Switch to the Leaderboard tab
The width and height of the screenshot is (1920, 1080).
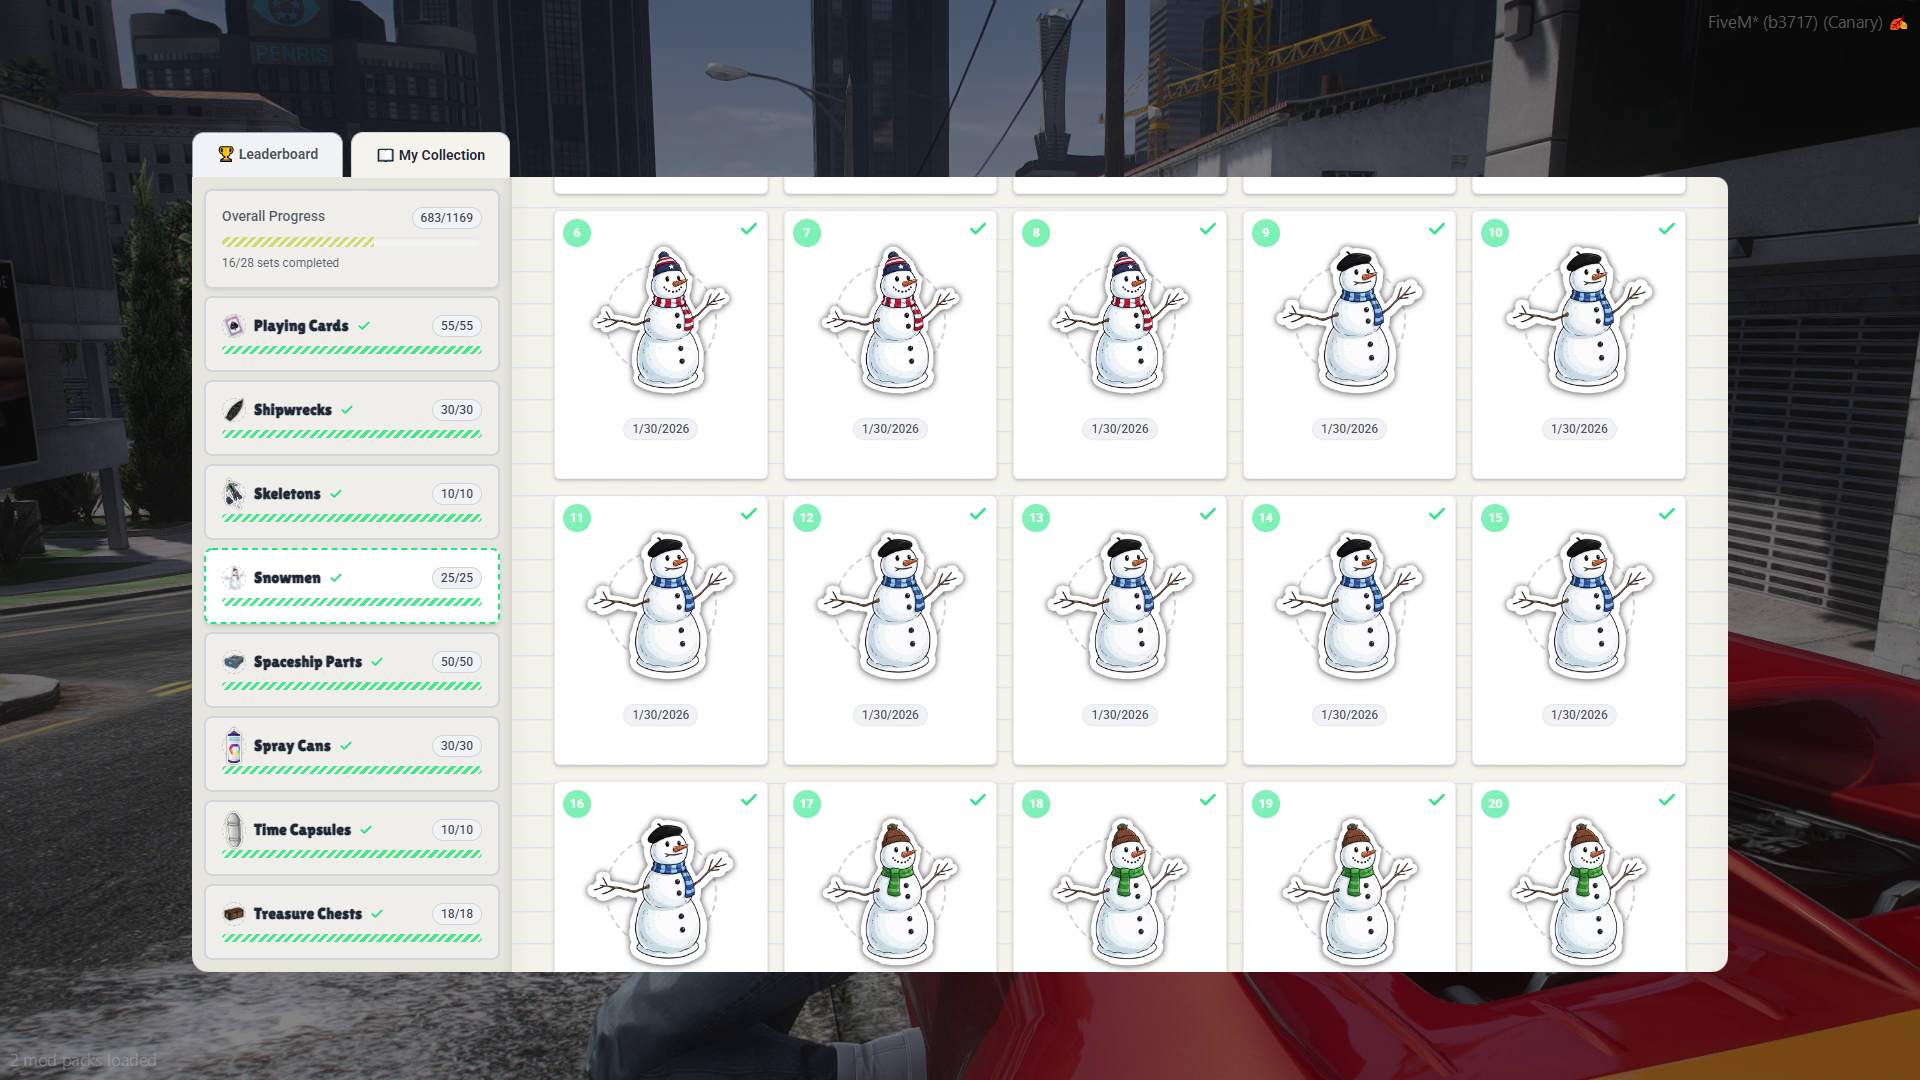[268, 155]
